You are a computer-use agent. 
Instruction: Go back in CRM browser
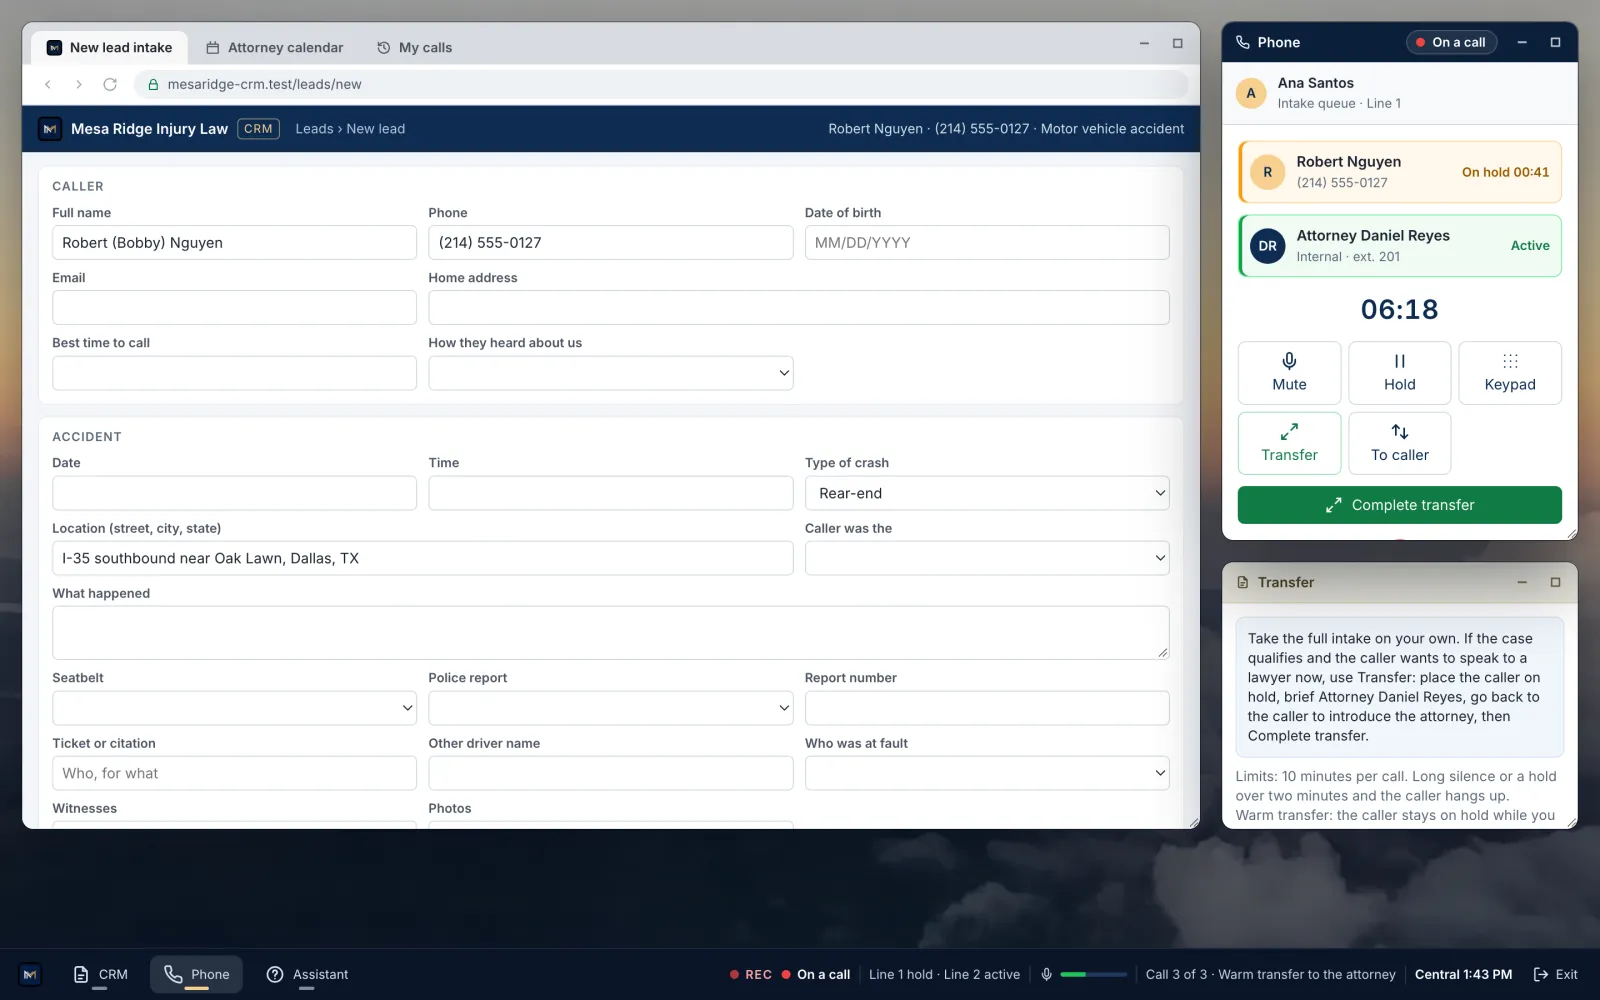click(x=48, y=85)
